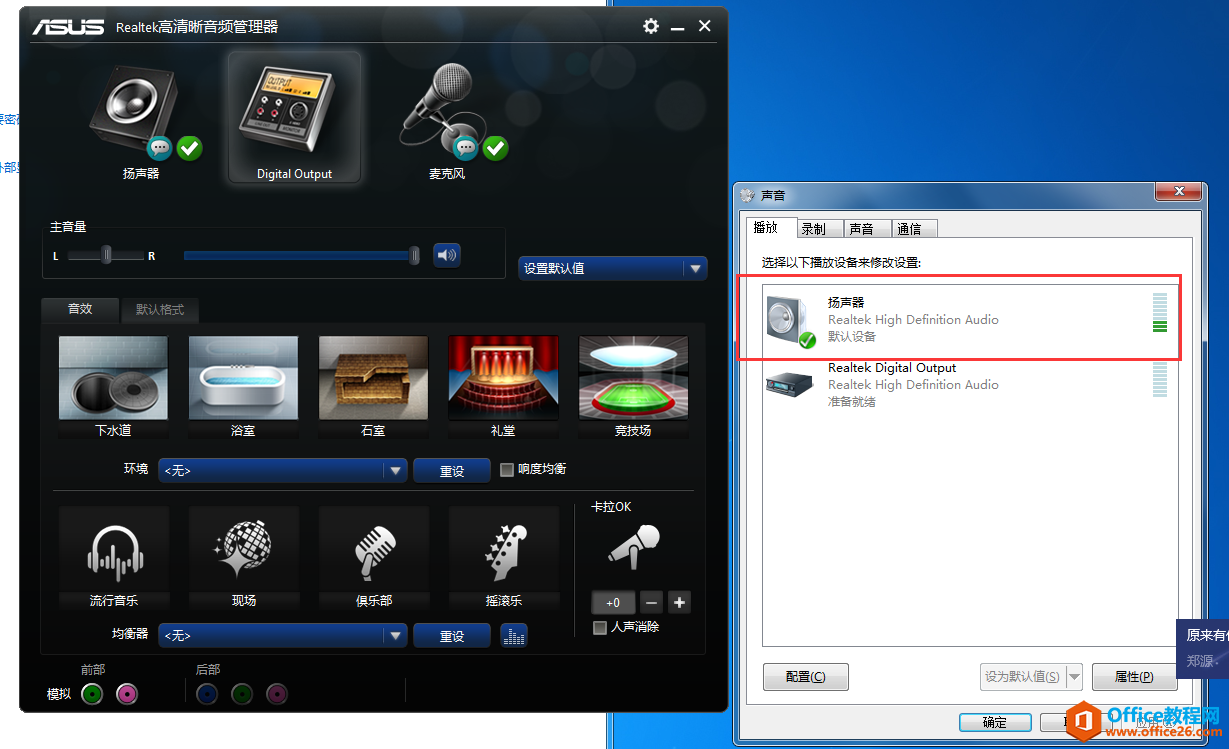Click the rear pink analog jack
The image size is (1229, 749).
[x=277, y=693]
